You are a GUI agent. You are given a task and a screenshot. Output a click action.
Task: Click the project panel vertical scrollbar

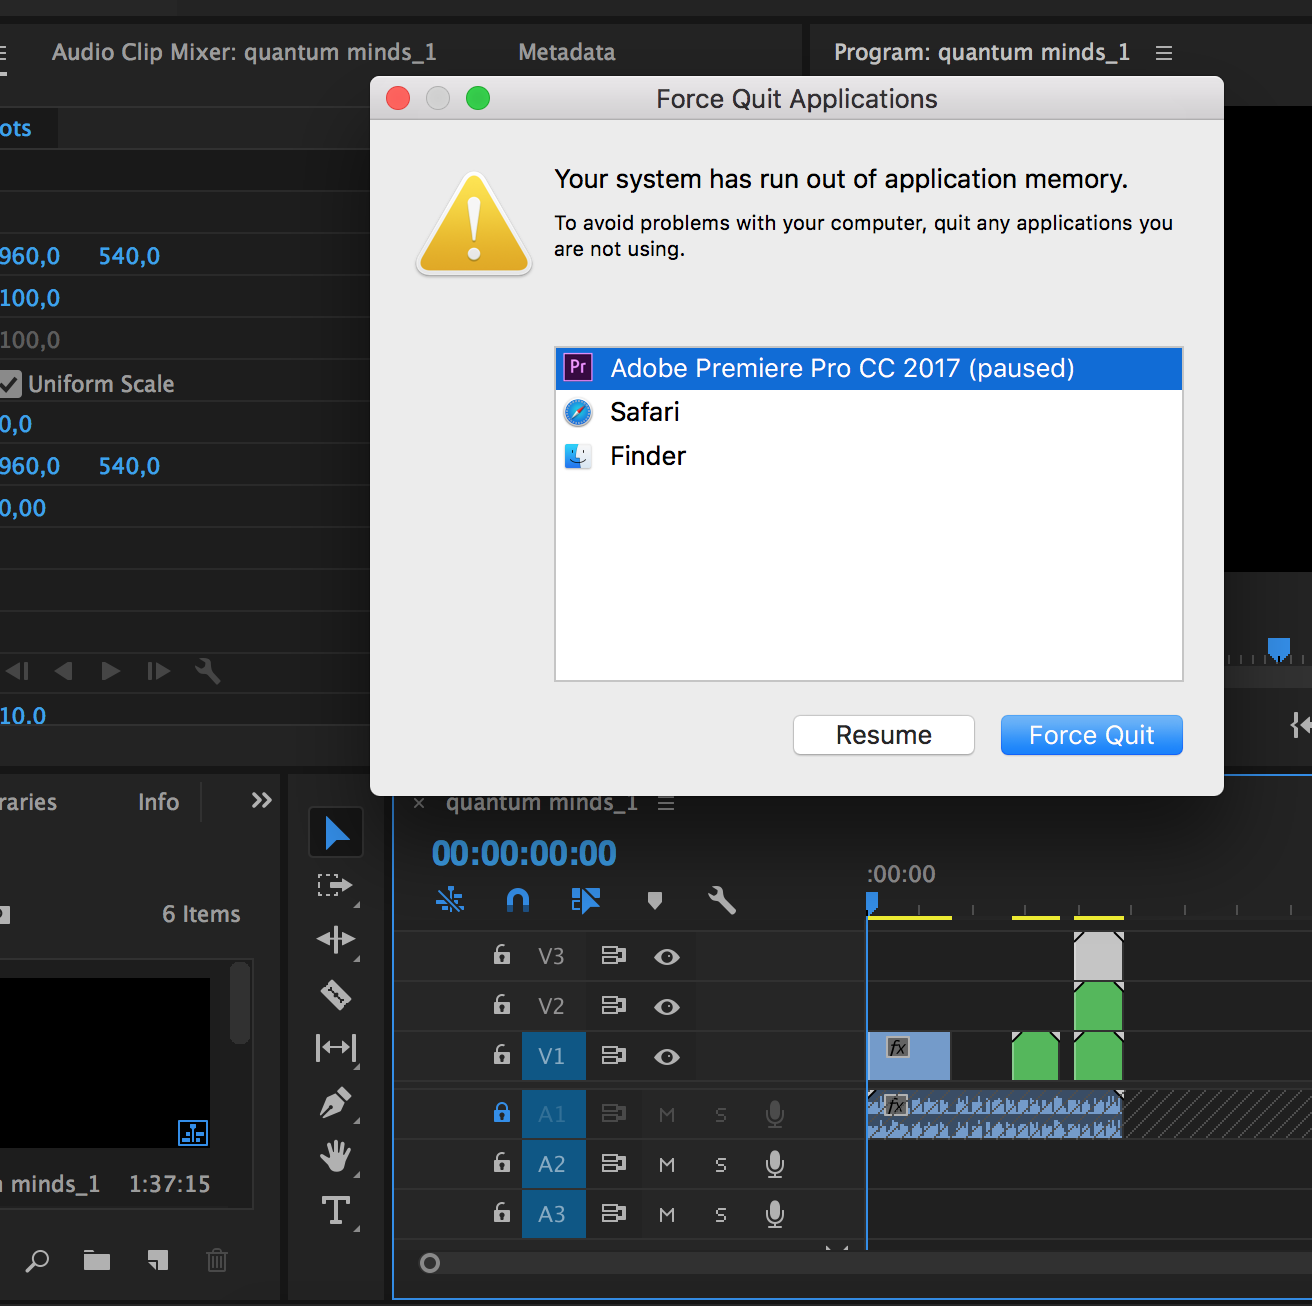click(x=240, y=1003)
